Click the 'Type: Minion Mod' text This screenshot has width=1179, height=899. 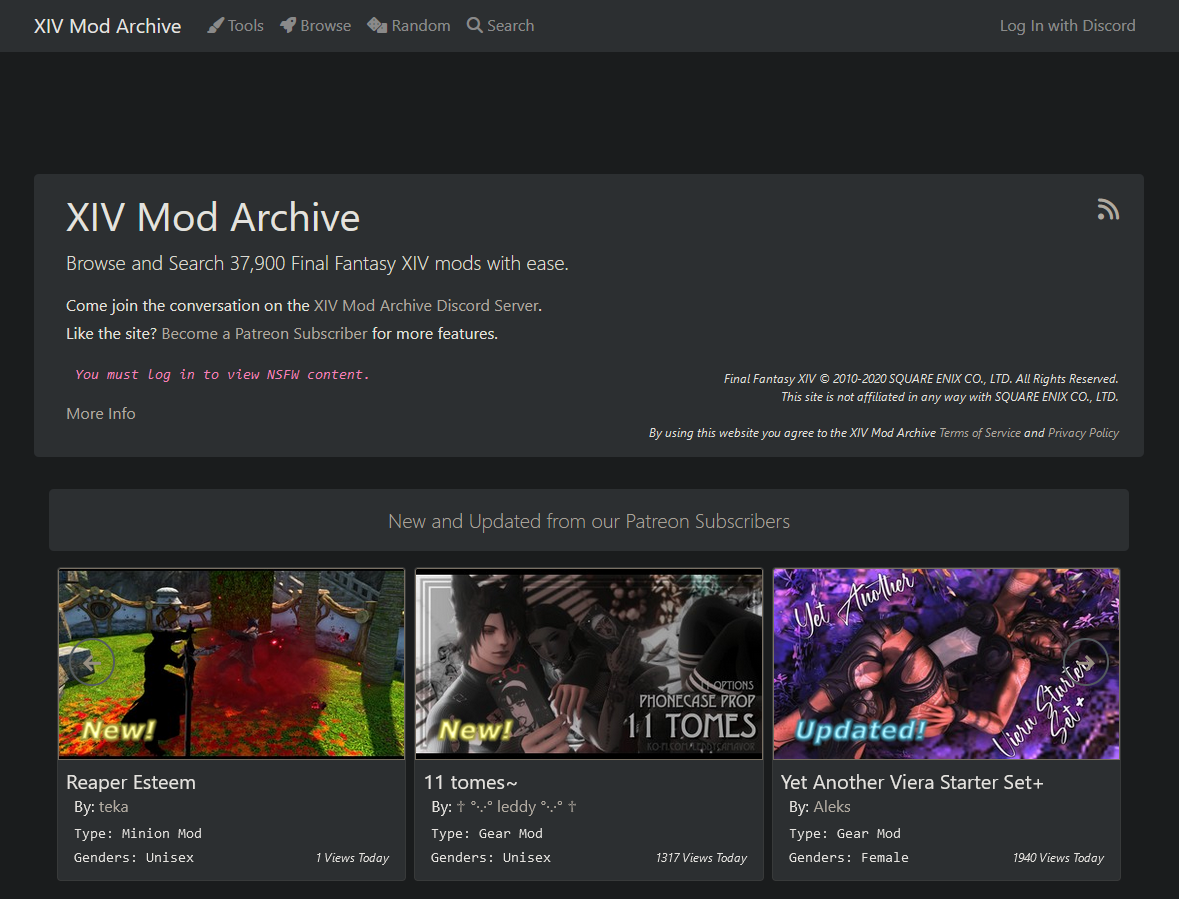138,834
